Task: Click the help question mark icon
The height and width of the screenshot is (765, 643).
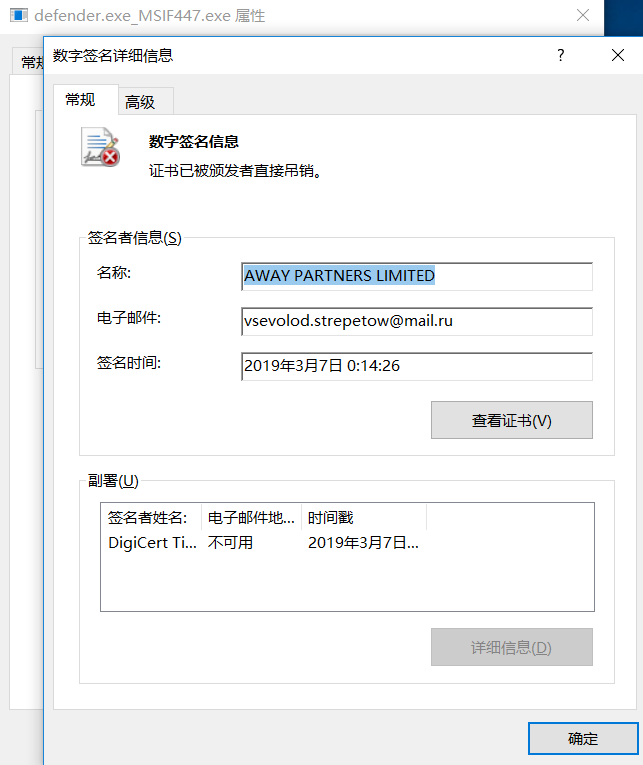Action: coord(561,55)
